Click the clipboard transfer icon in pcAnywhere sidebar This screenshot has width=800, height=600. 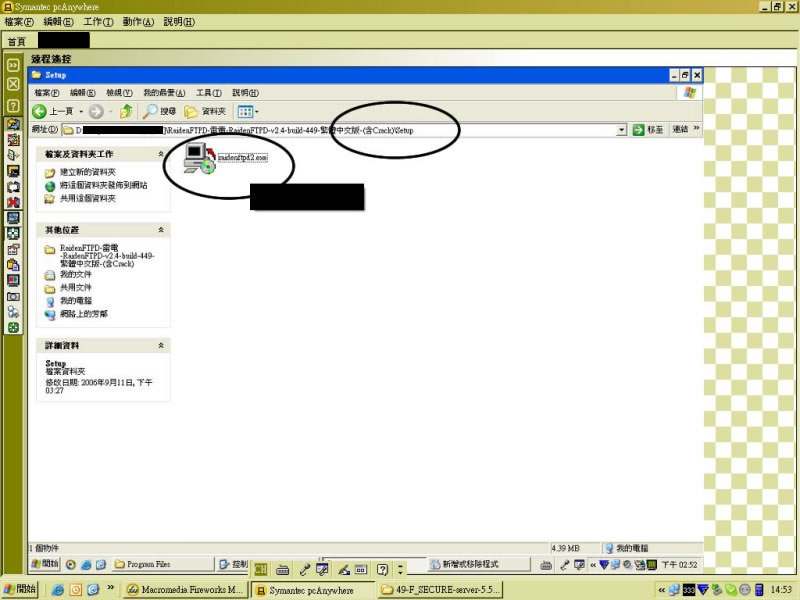[x=13, y=265]
